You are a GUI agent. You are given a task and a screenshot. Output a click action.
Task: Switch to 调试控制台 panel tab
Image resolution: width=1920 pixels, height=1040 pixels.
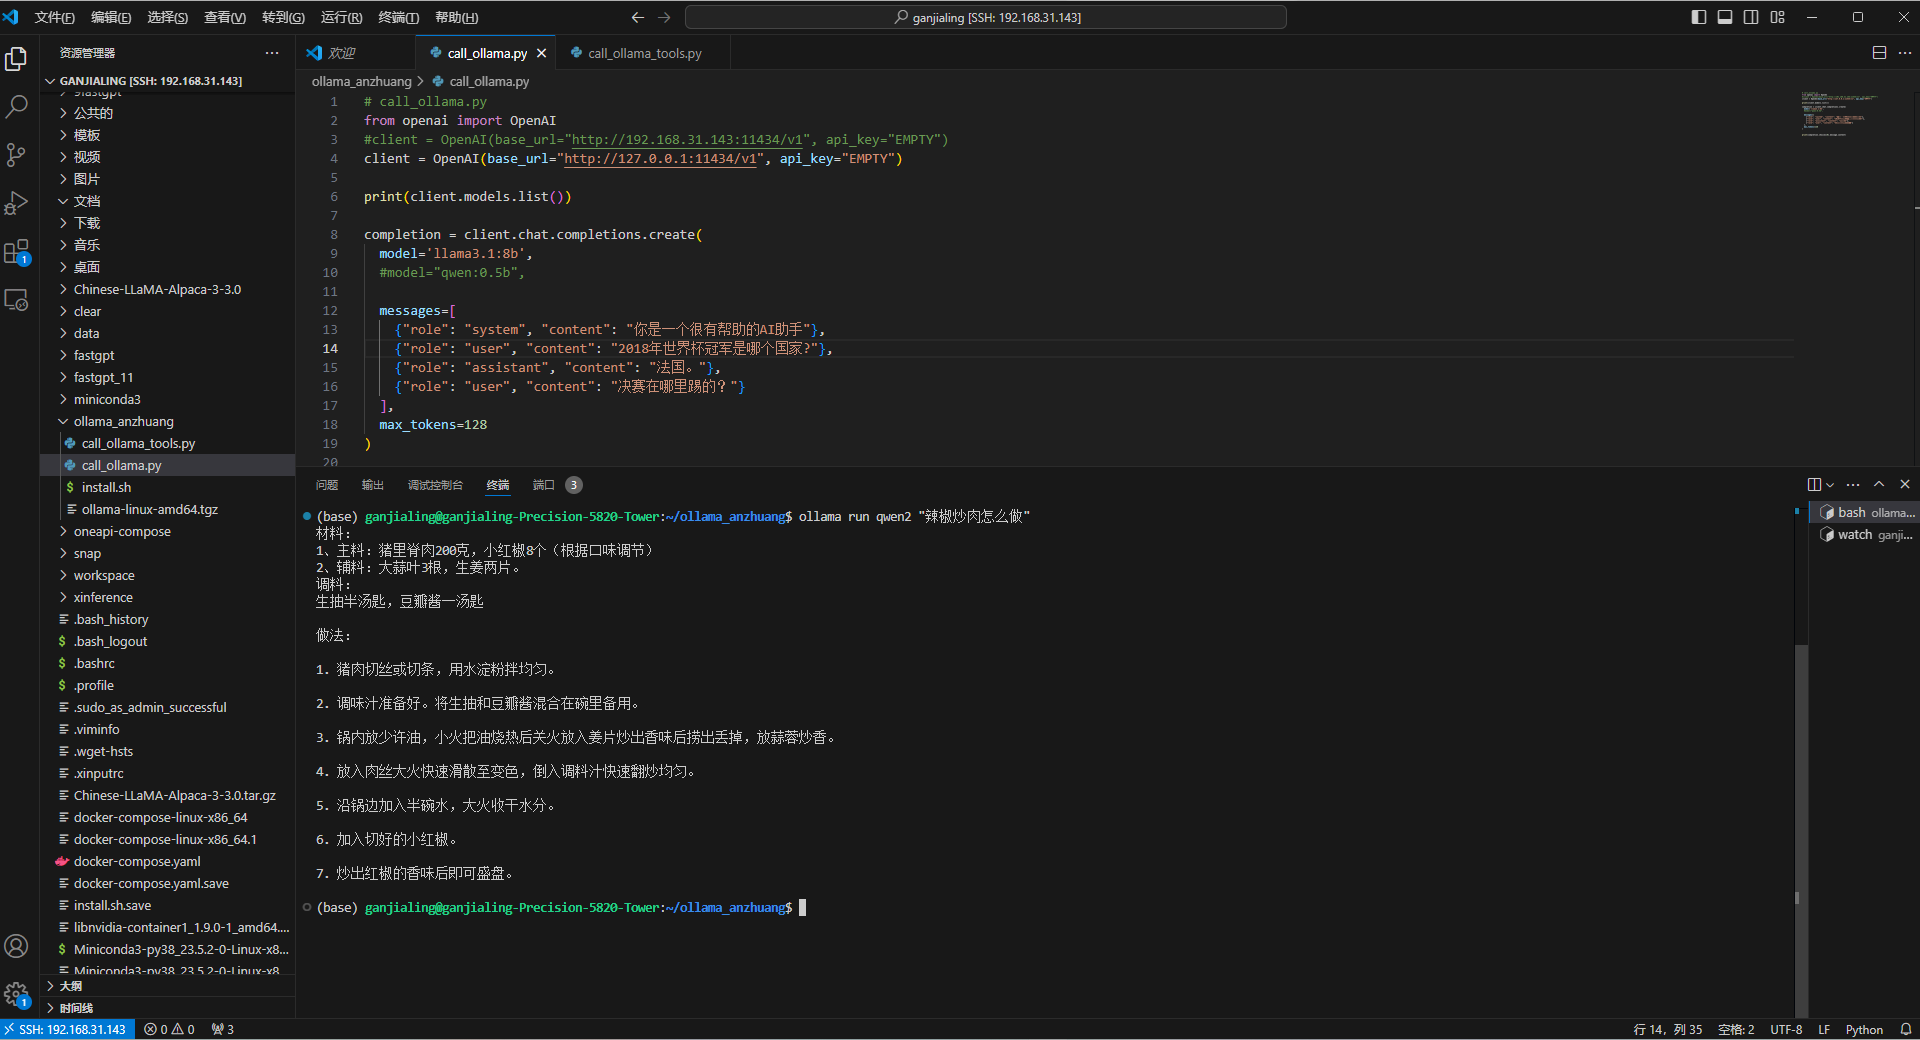pos(435,485)
